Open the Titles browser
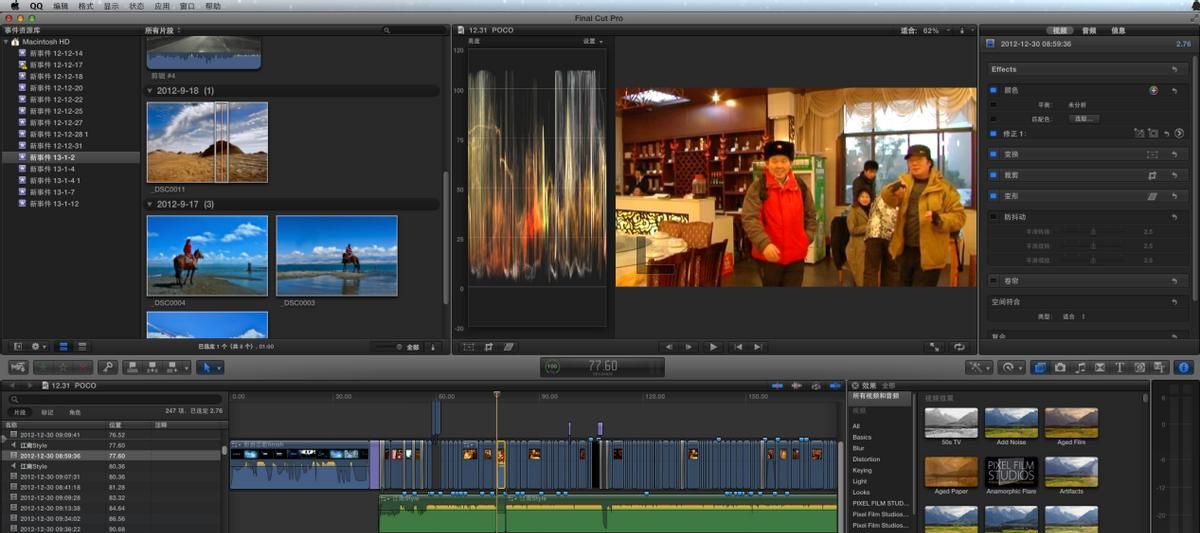The height and width of the screenshot is (533, 1200). click(x=1120, y=367)
